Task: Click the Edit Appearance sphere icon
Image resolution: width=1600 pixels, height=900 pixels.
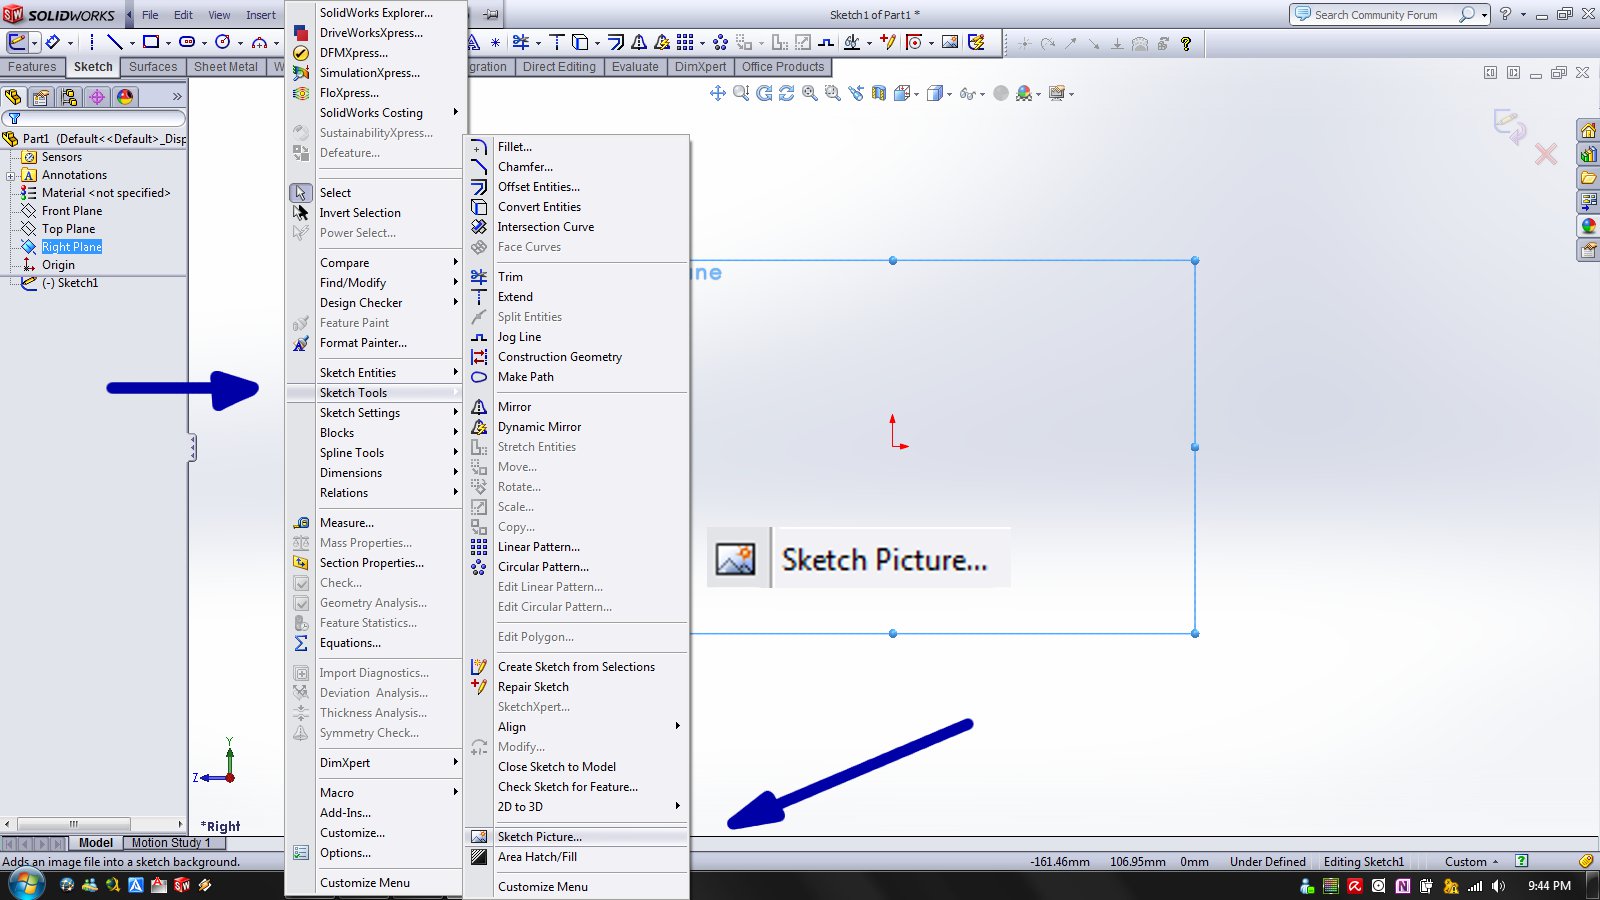Action: tap(1001, 93)
